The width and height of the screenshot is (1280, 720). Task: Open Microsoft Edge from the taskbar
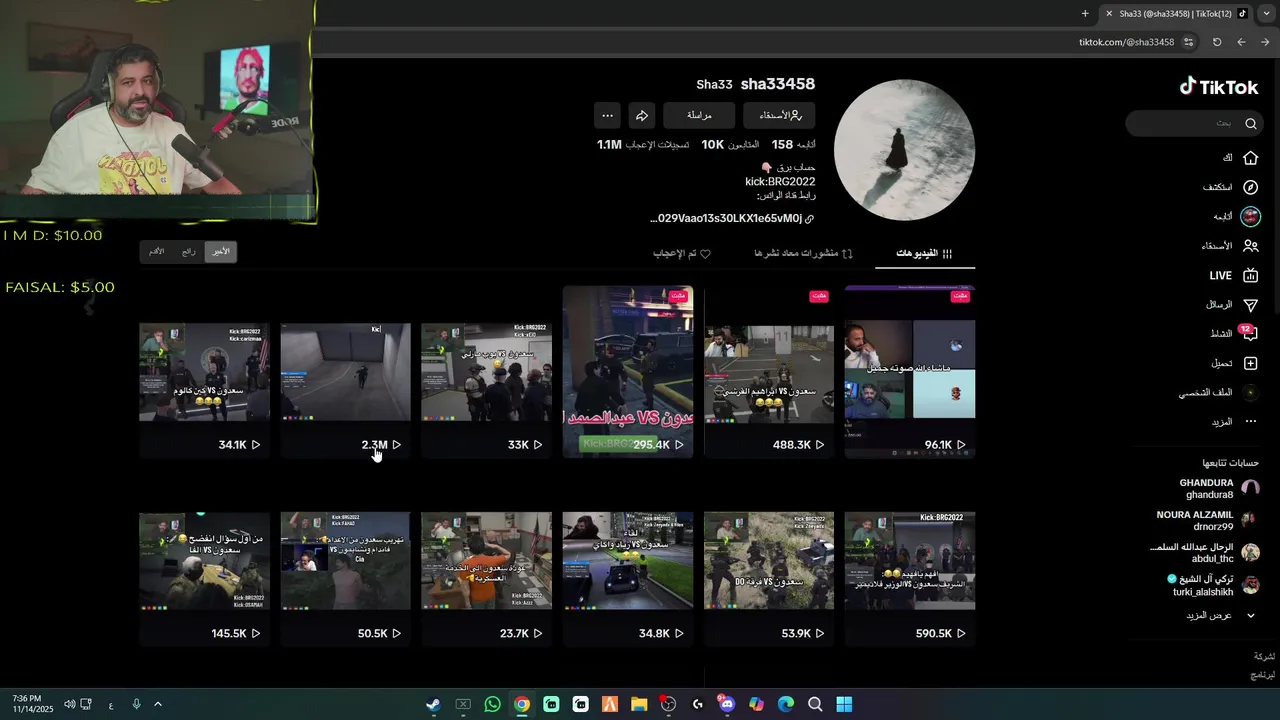pyautogui.click(x=786, y=704)
